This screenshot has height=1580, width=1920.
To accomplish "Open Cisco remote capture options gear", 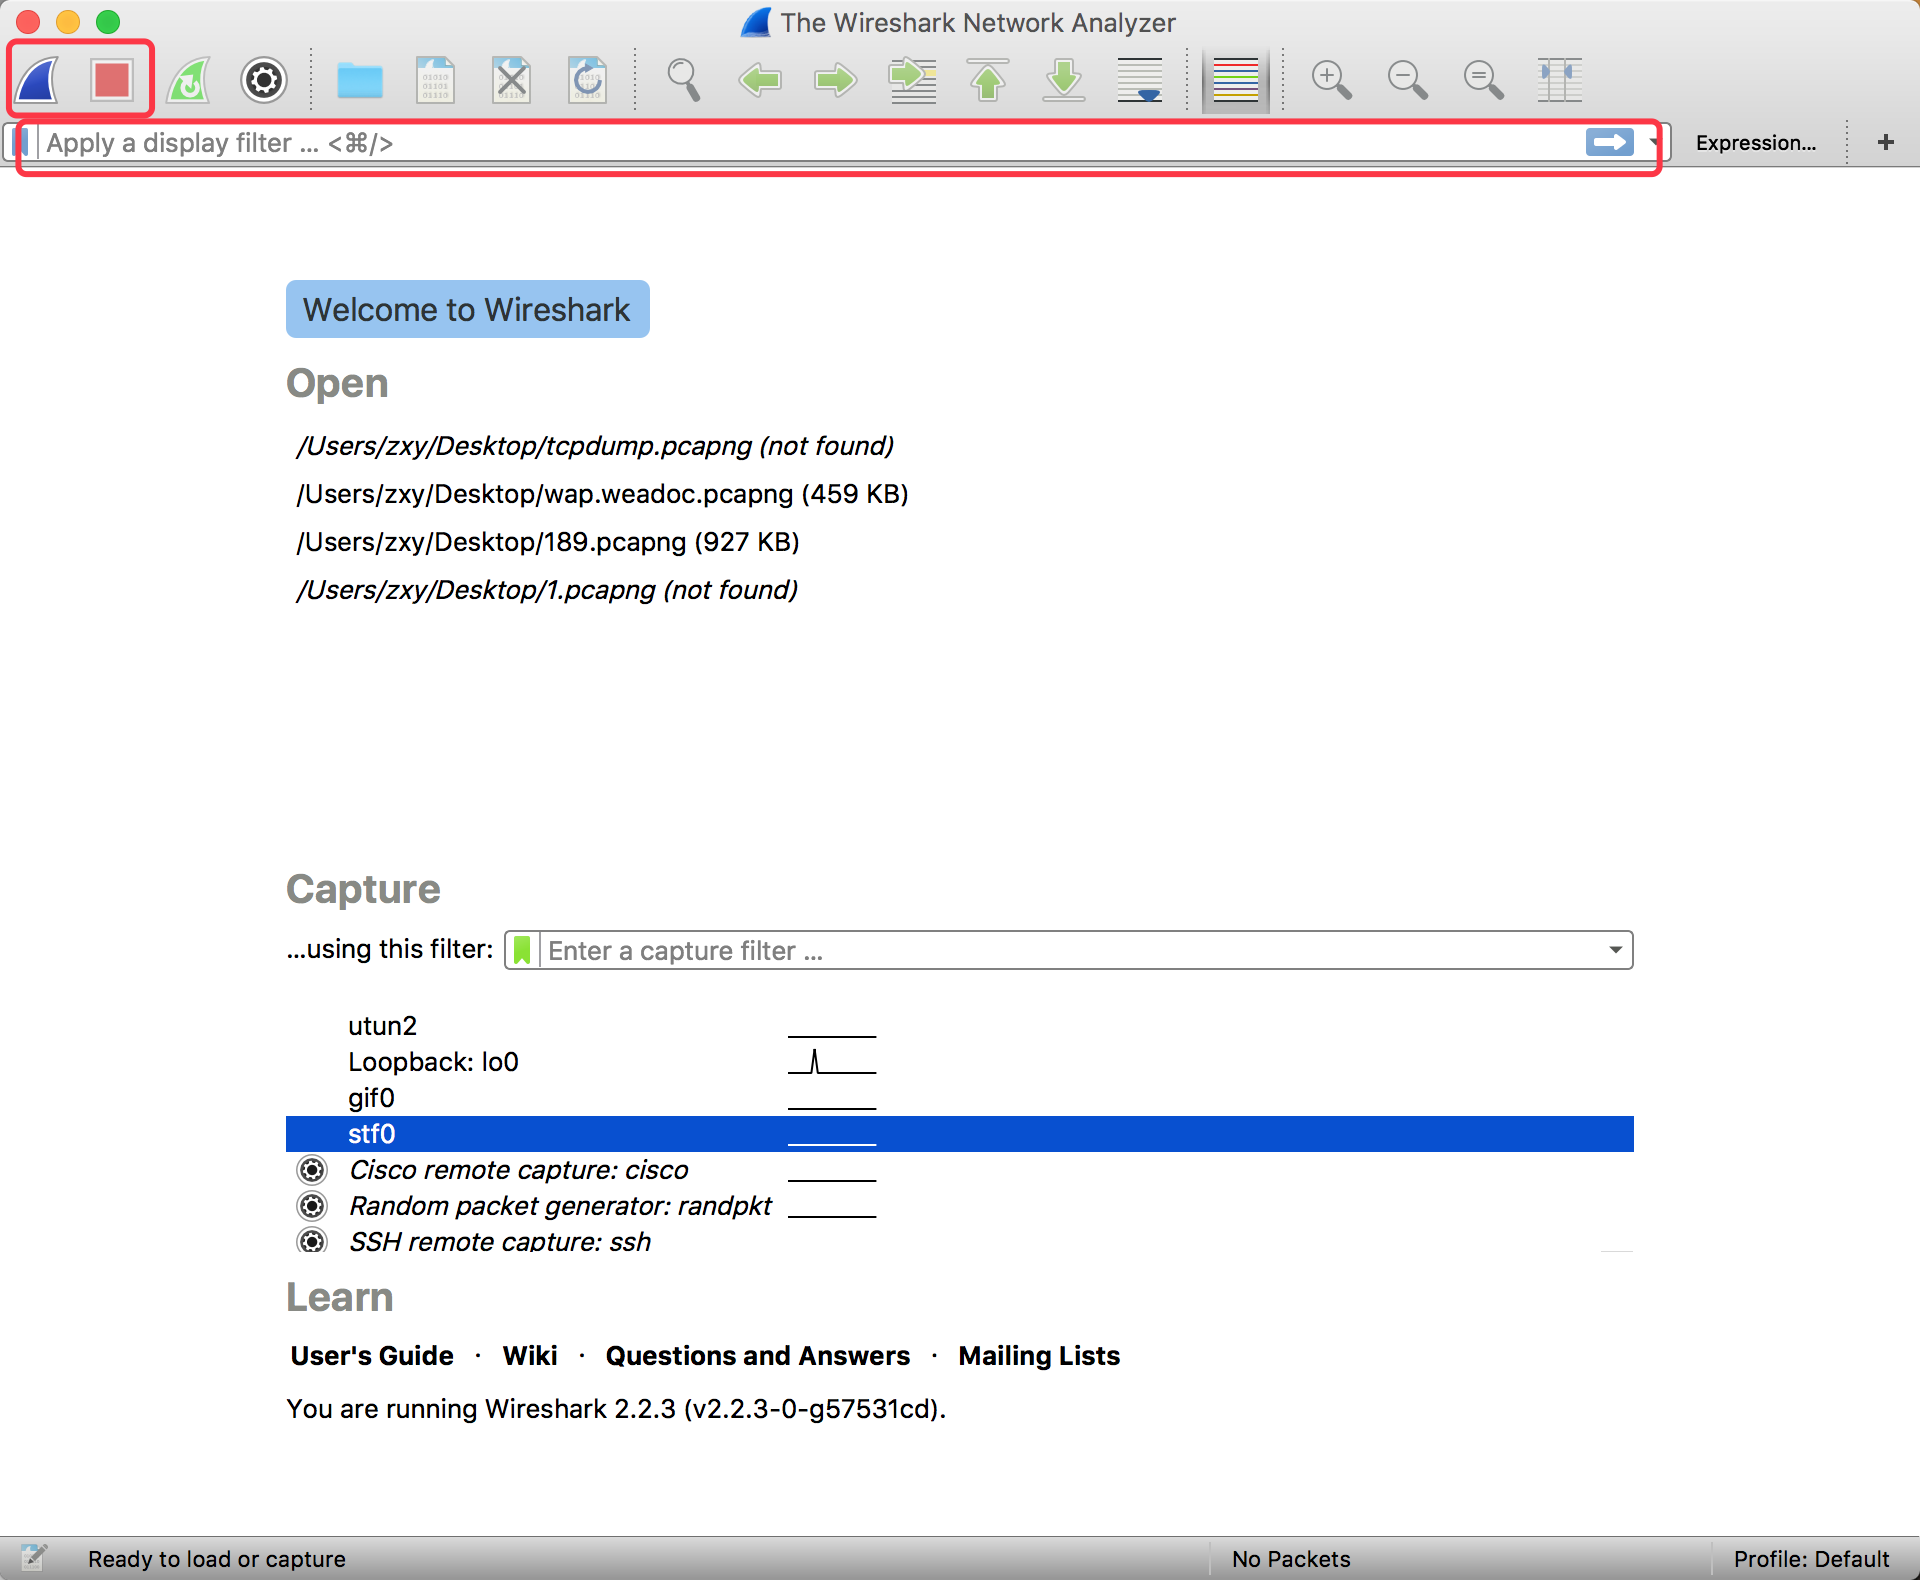I will (x=313, y=1170).
